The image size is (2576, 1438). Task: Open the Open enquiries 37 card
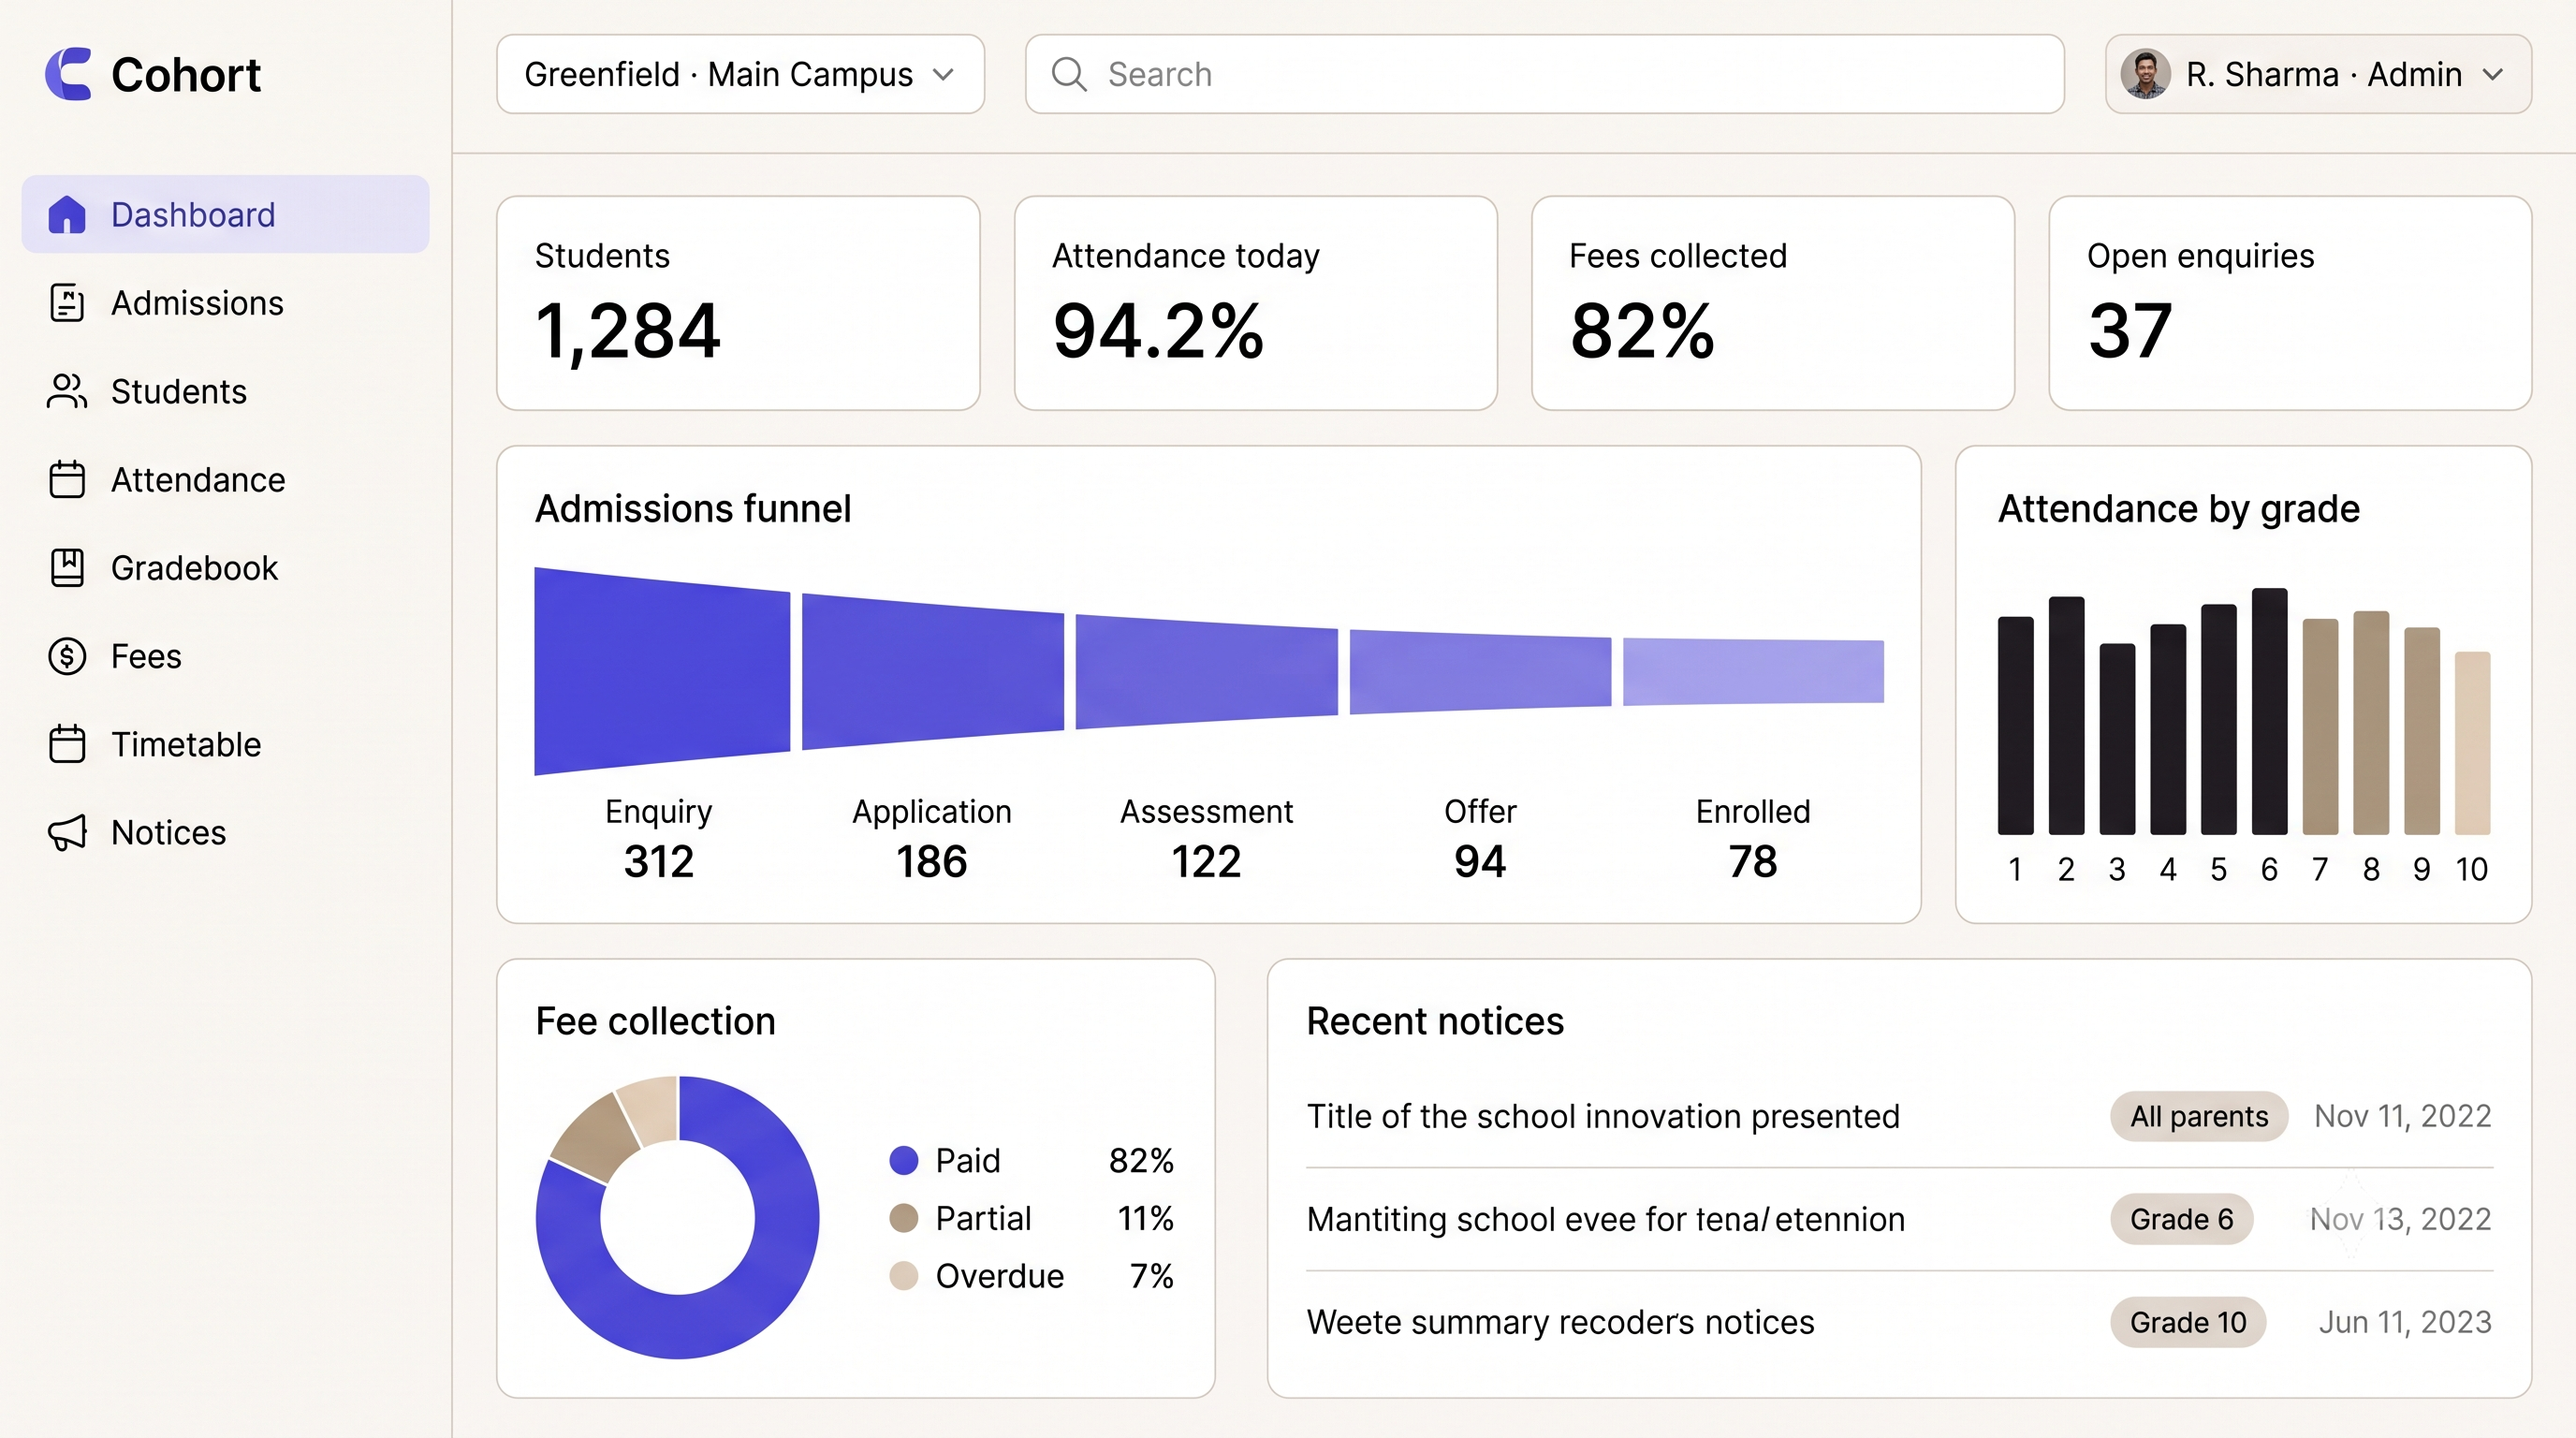coord(2290,303)
